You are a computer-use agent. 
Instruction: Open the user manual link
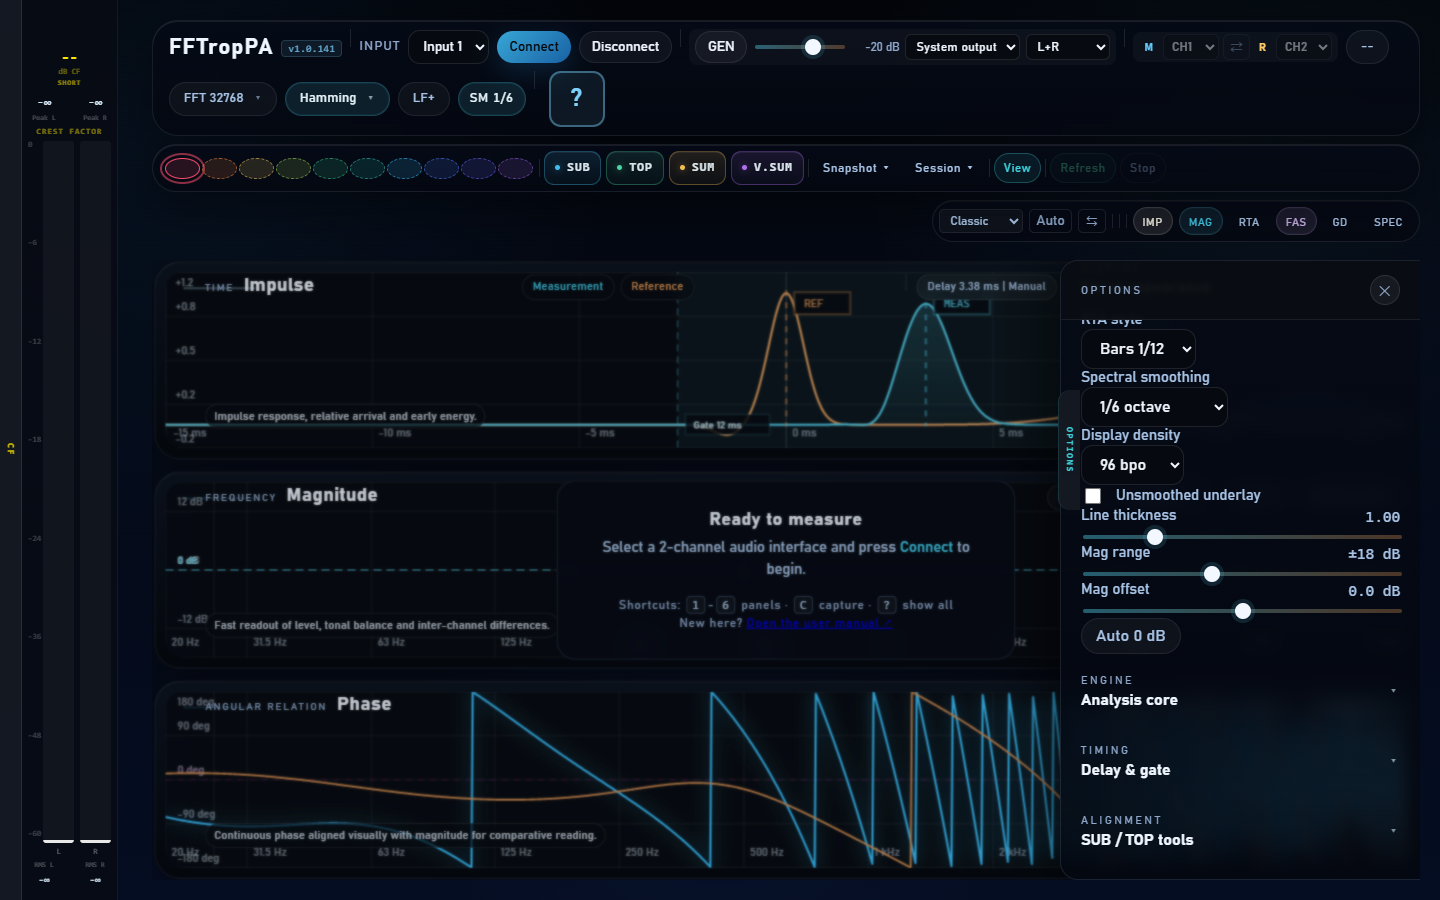819,623
